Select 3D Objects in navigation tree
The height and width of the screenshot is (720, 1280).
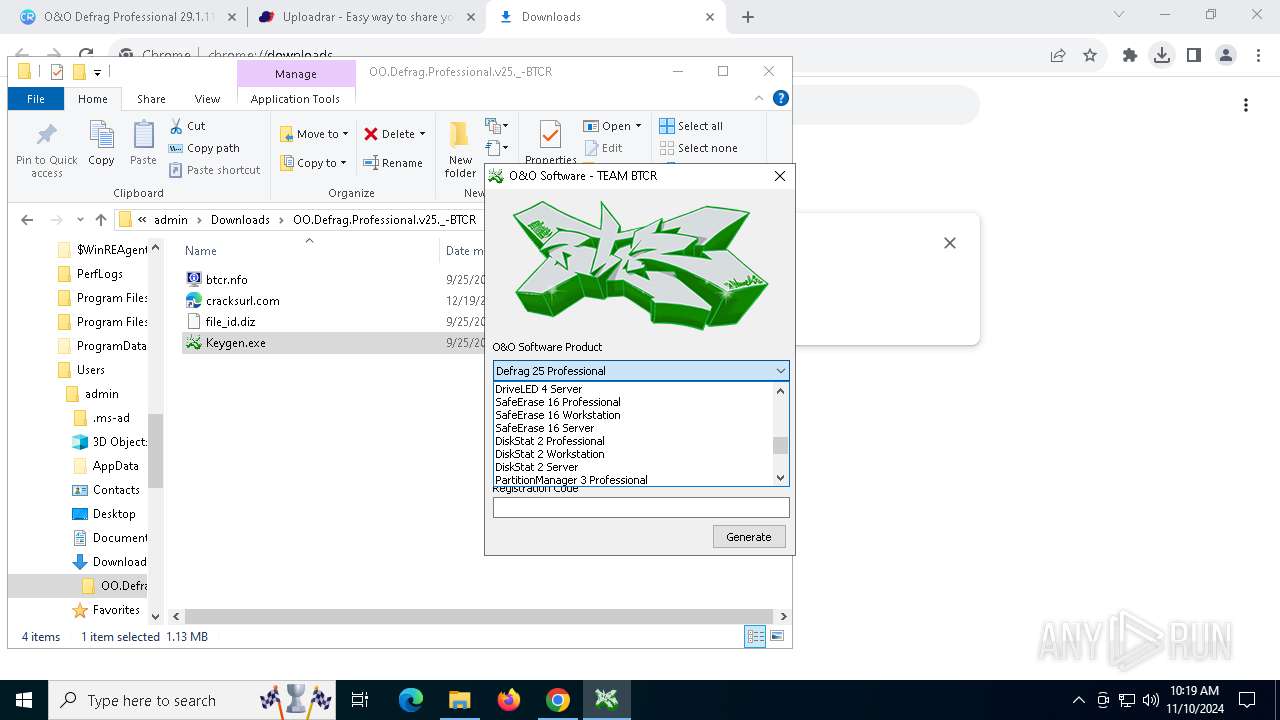coord(119,442)
